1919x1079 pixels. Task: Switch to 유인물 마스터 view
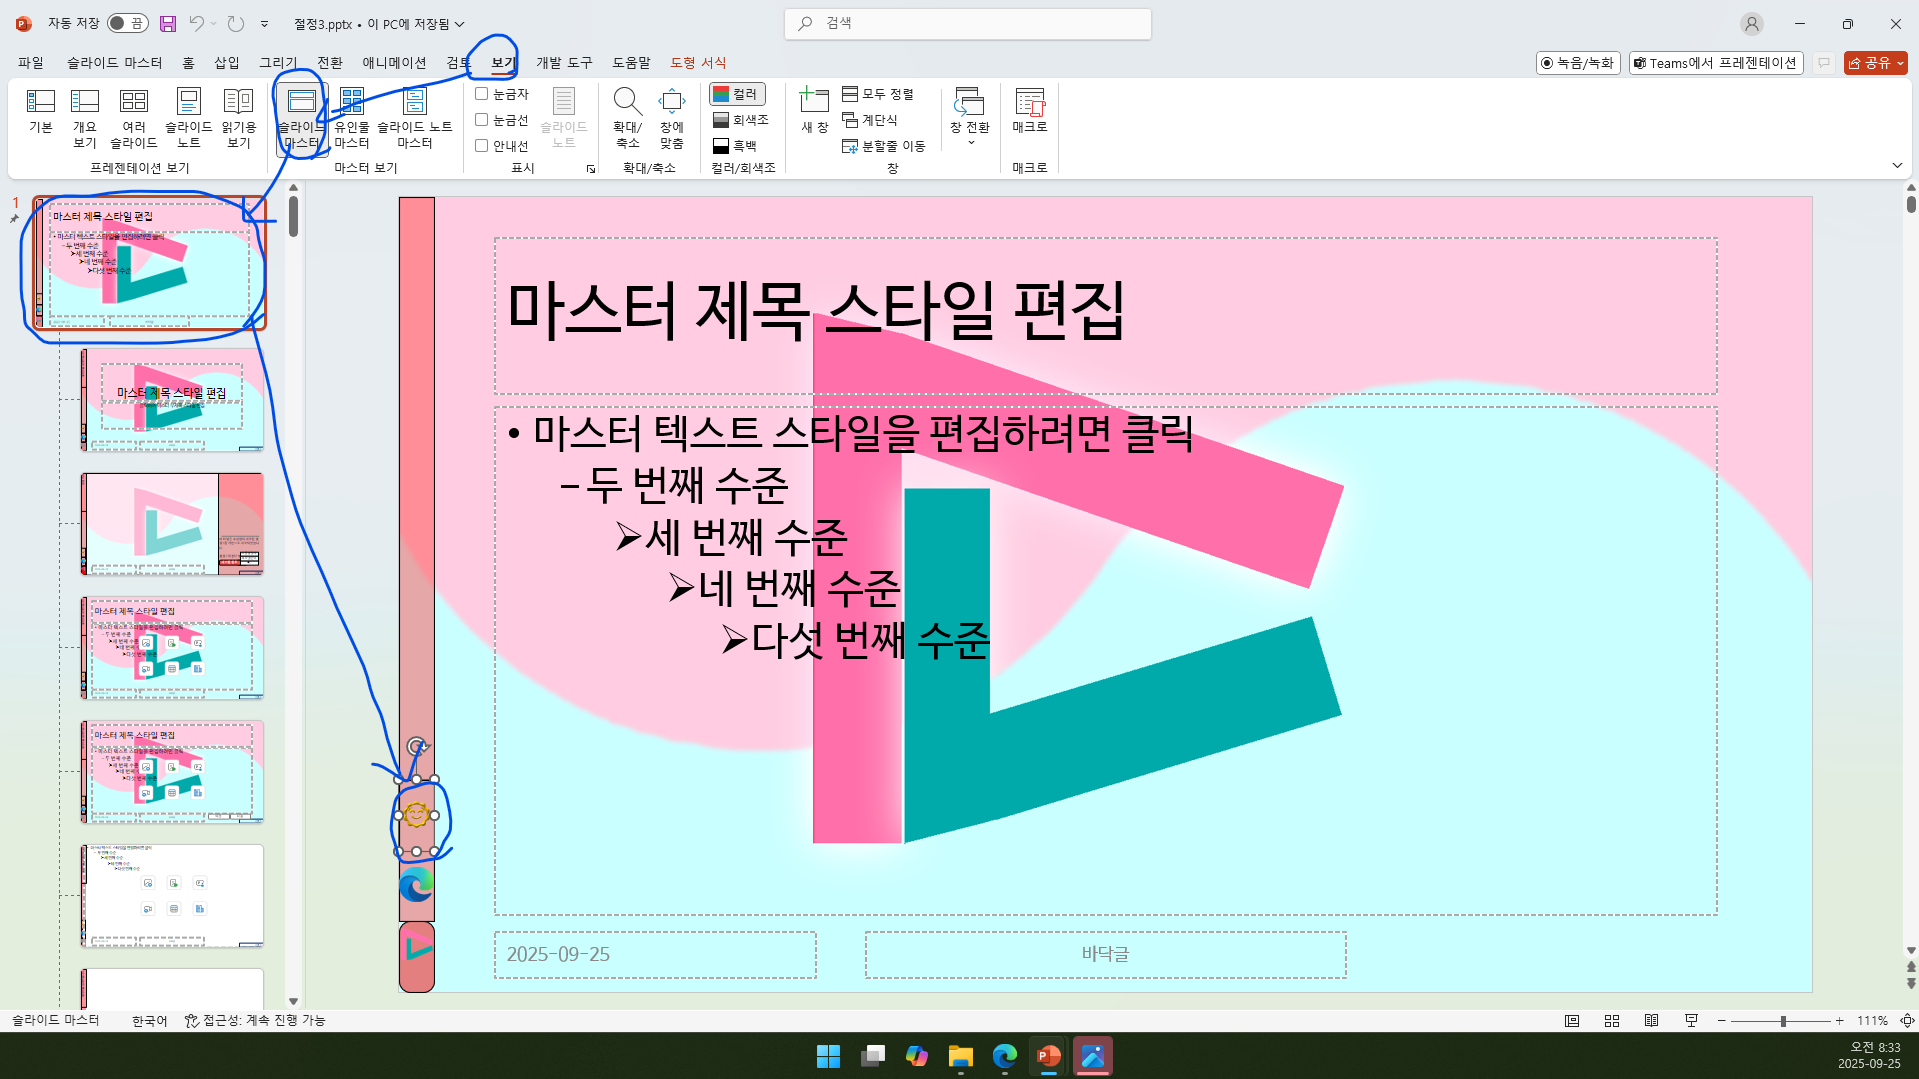[352, 113]
